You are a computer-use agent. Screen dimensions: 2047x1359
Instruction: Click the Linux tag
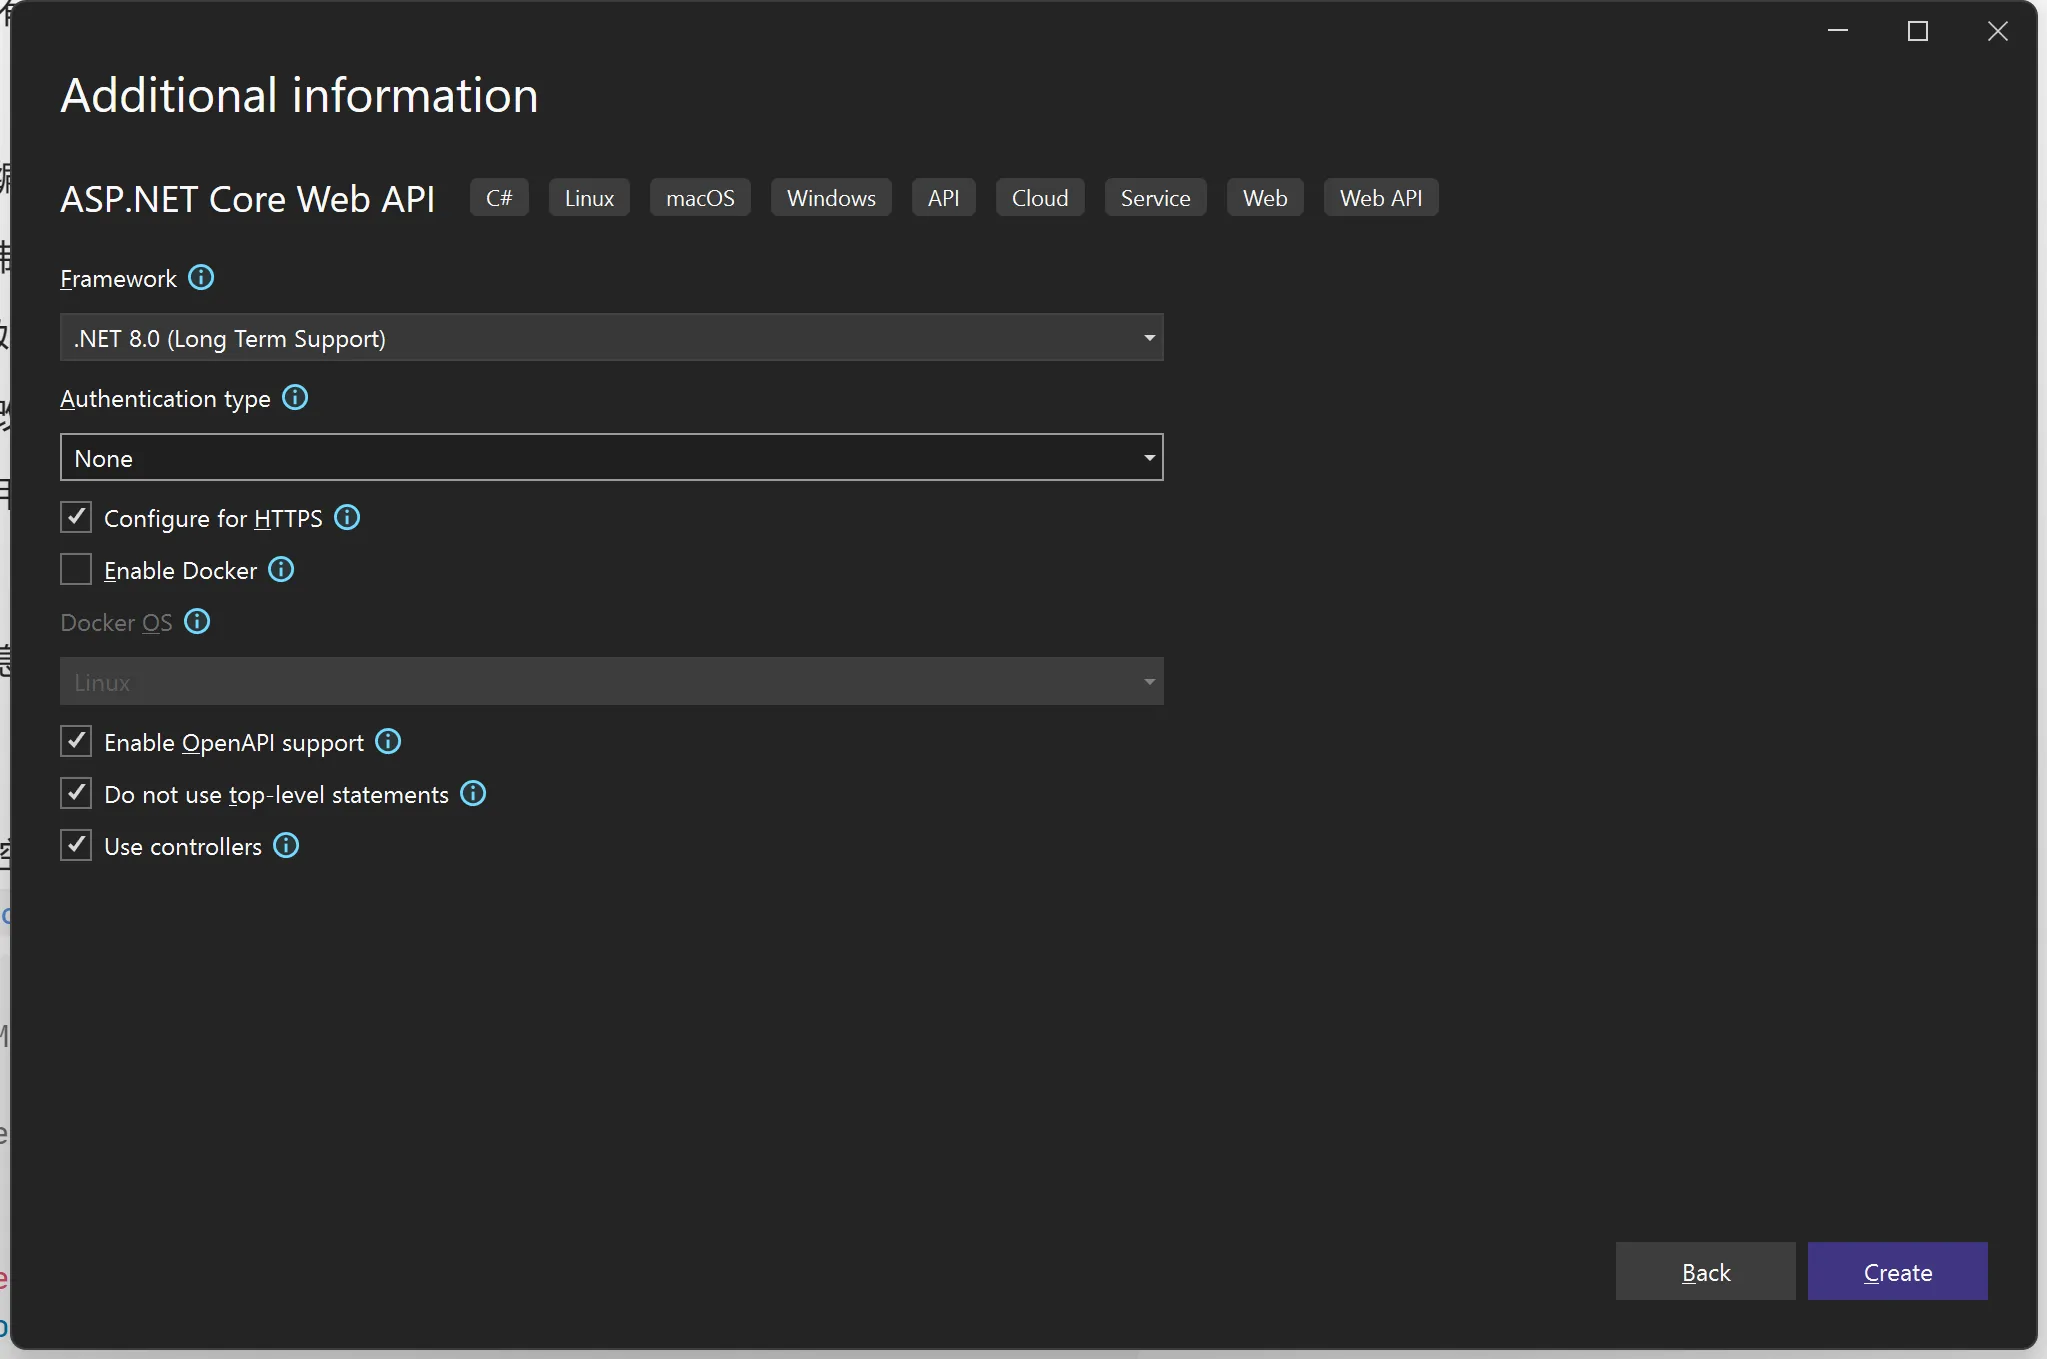tap(589, 197)
